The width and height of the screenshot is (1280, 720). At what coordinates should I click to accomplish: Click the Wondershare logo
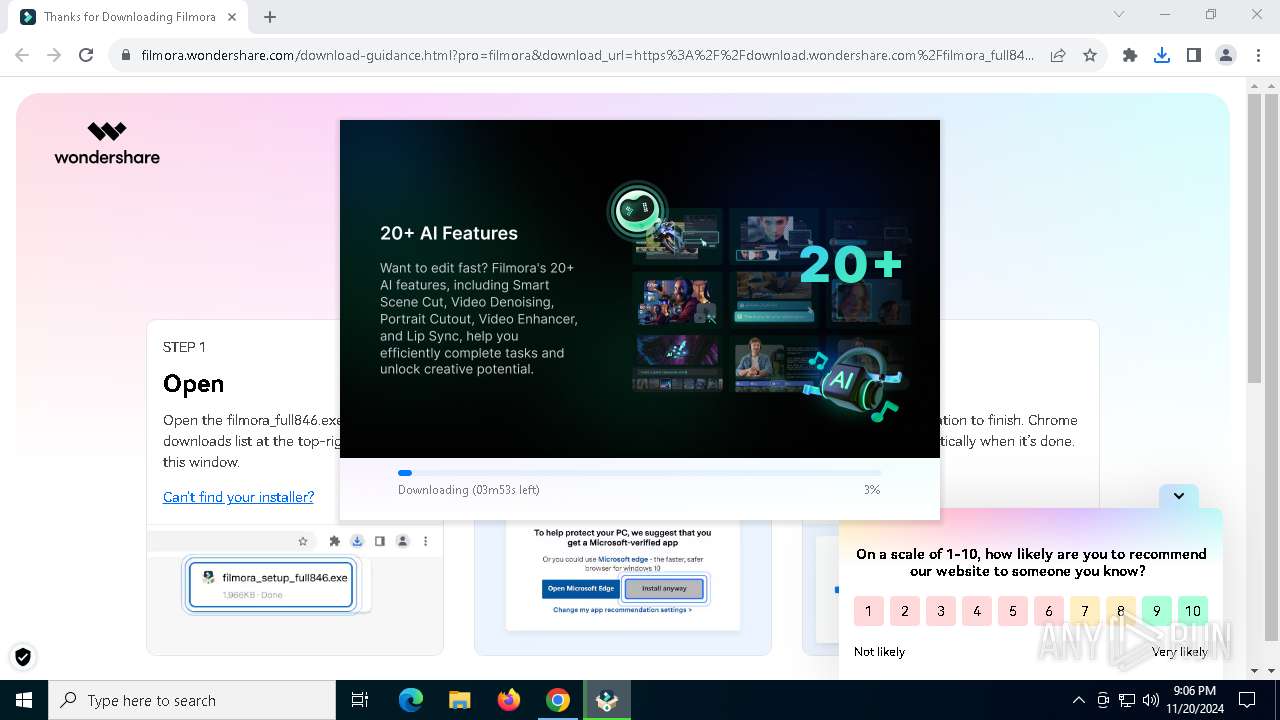tap(107, 143)
